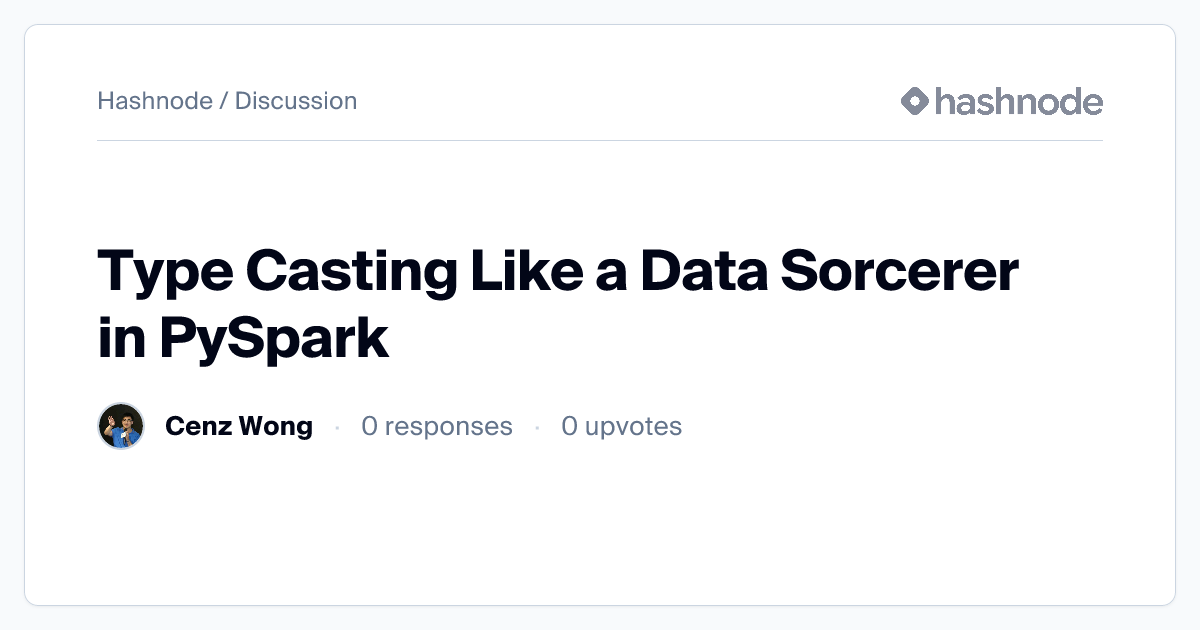Click the slash between Hashnode and Discussion
Viewport: 1200px width, 630px height.
point(224,101)
